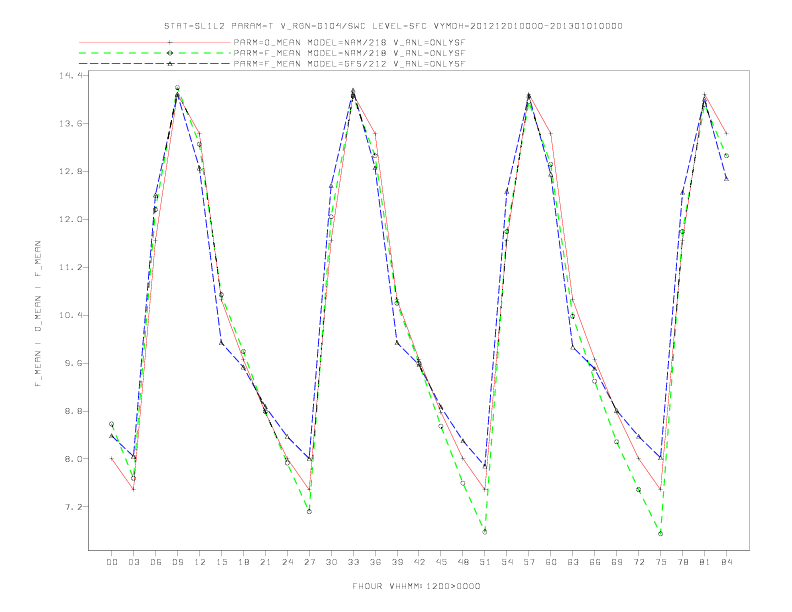The image size is (792, 612).
Task: Click the x-axis tick label 18
Action: (243, 562)
